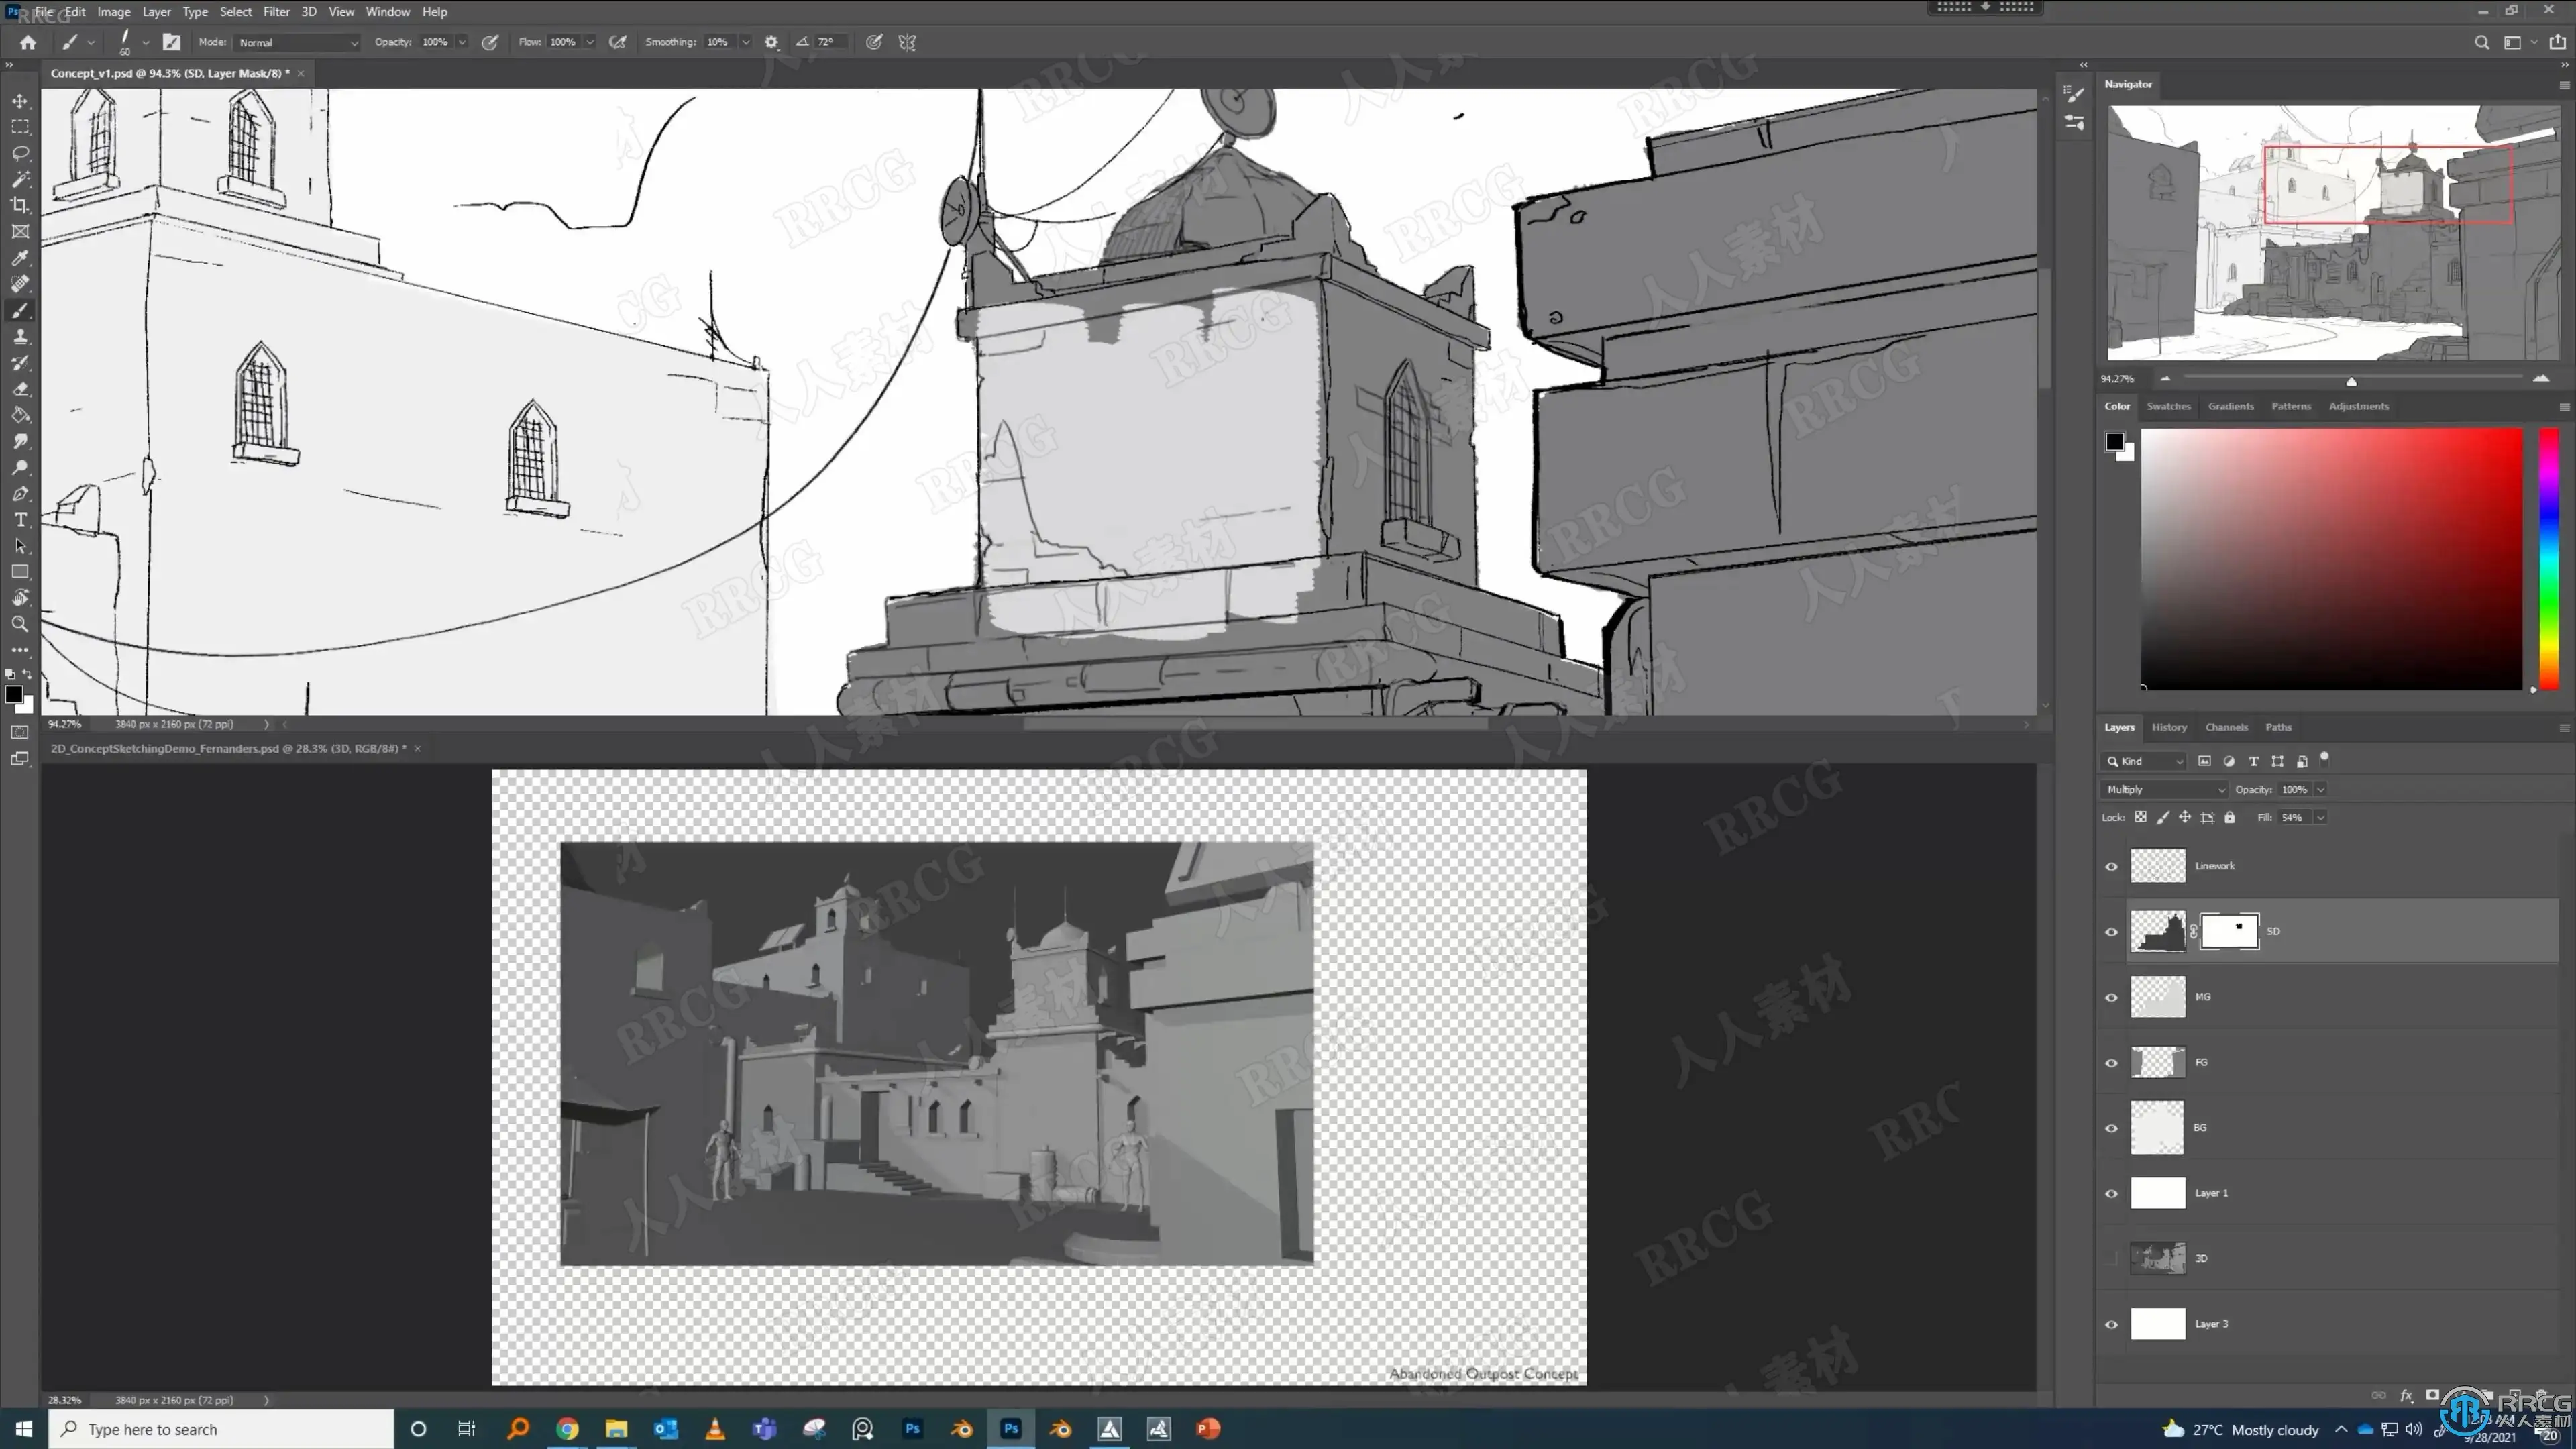Open the Filter menu

point(276,12)
